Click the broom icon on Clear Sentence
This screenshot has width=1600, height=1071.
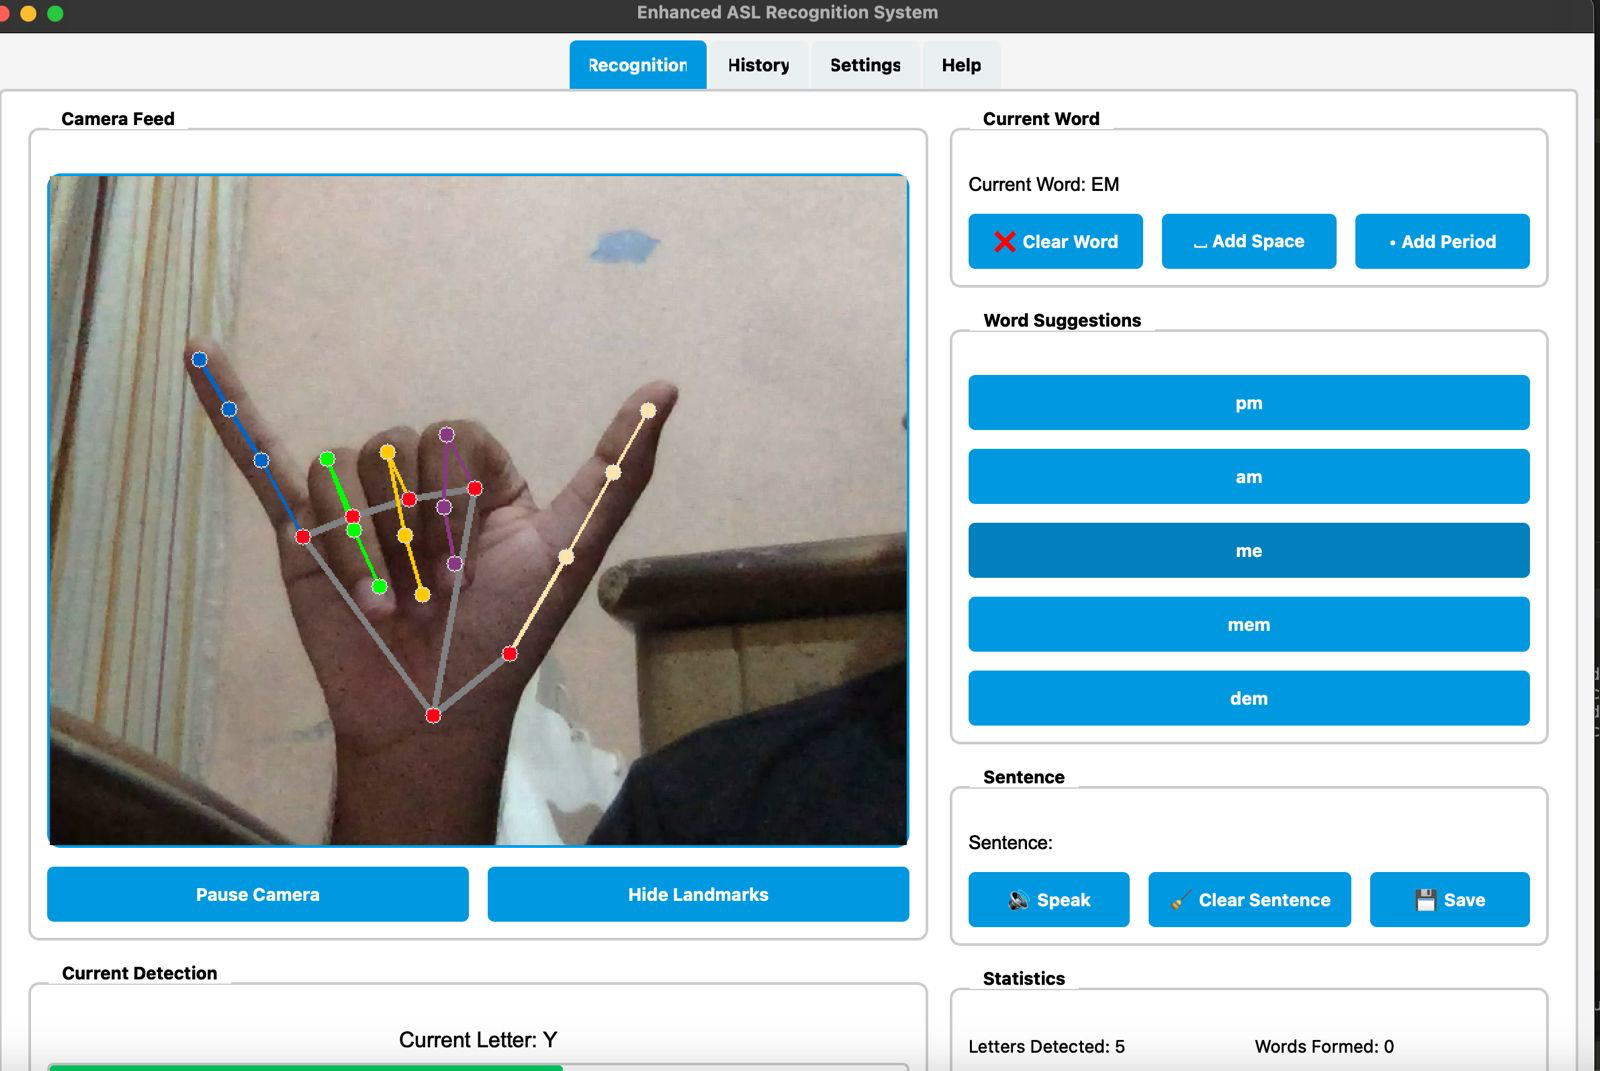(x=1181, y=900)
